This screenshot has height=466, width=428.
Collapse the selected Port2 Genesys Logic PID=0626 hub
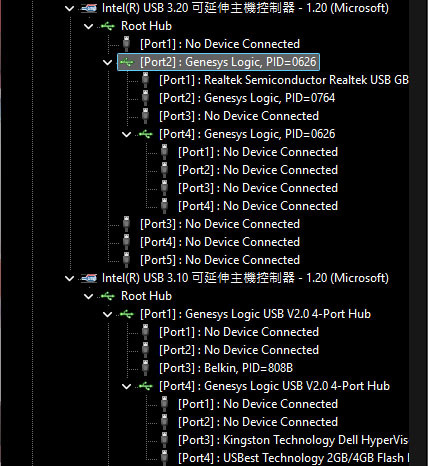[x=107, y=62]
